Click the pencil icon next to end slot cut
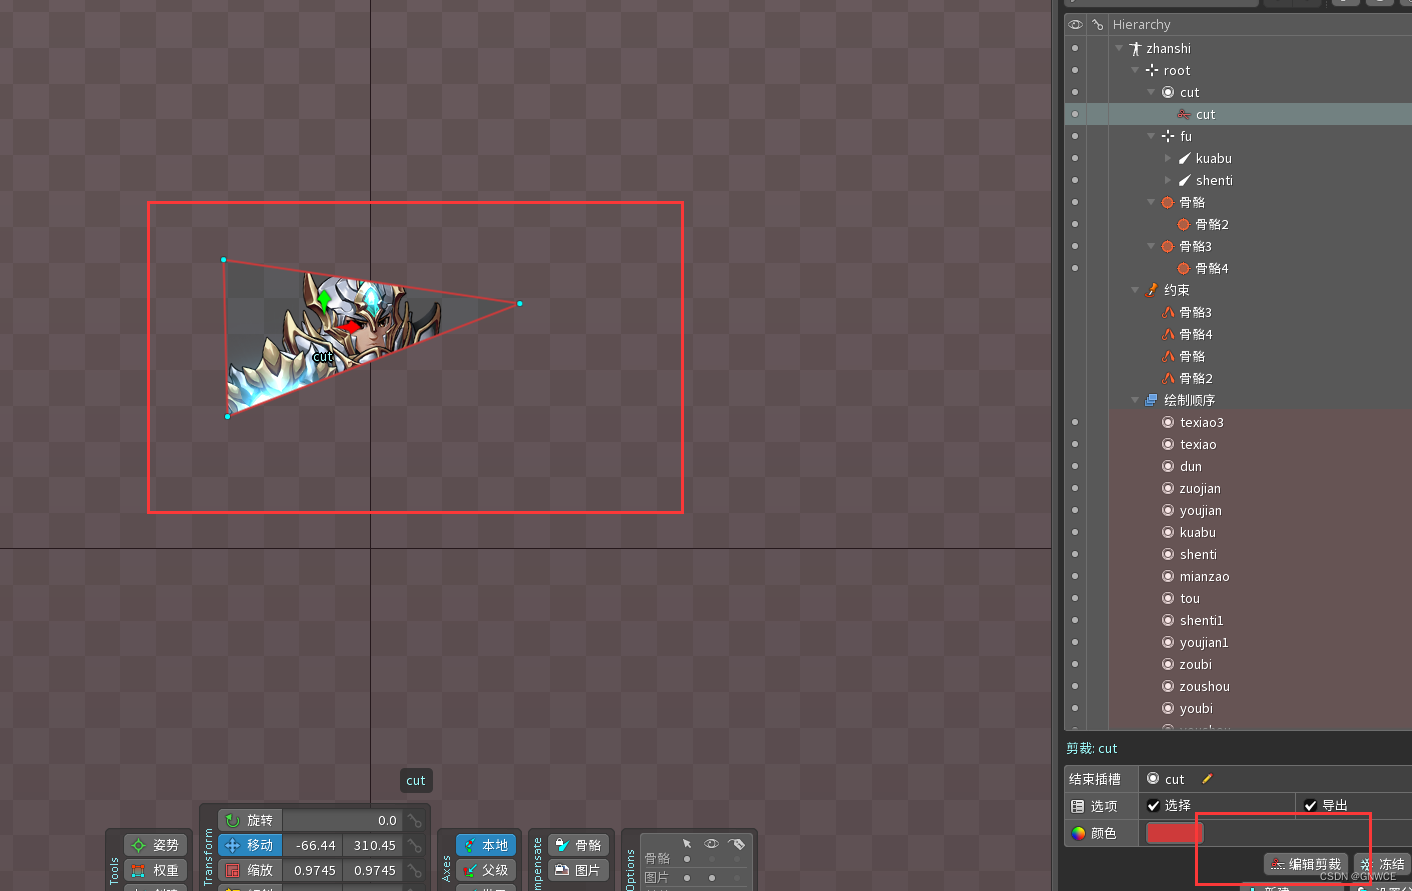 [1207, 779]
